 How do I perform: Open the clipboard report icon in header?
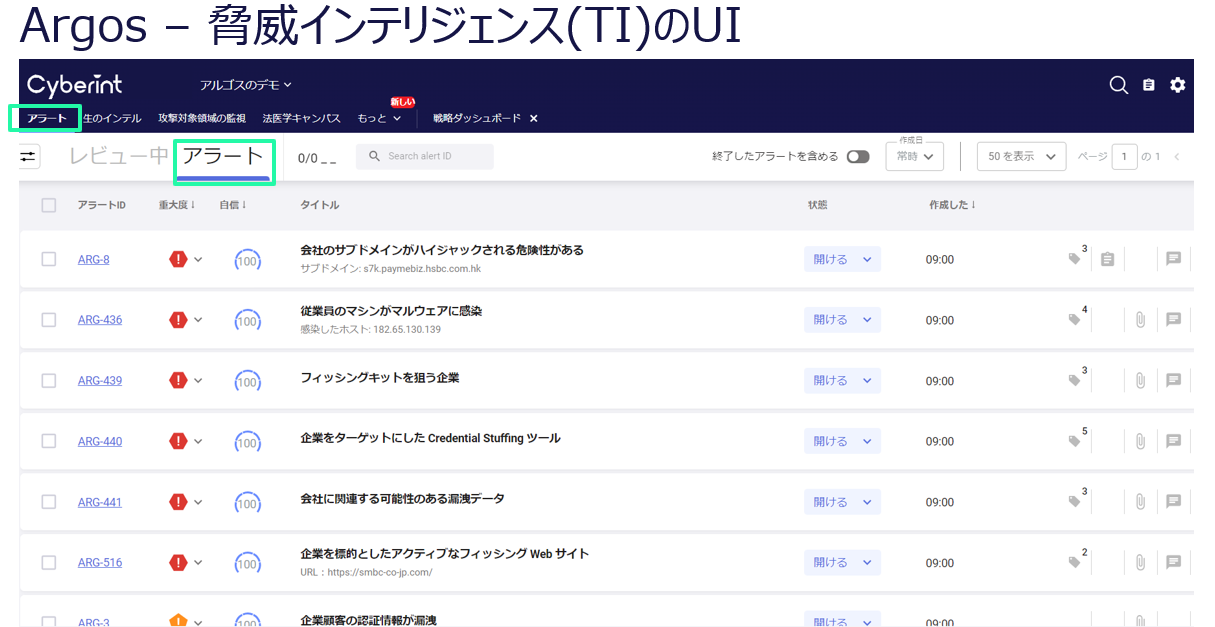tap(1149, 85)
